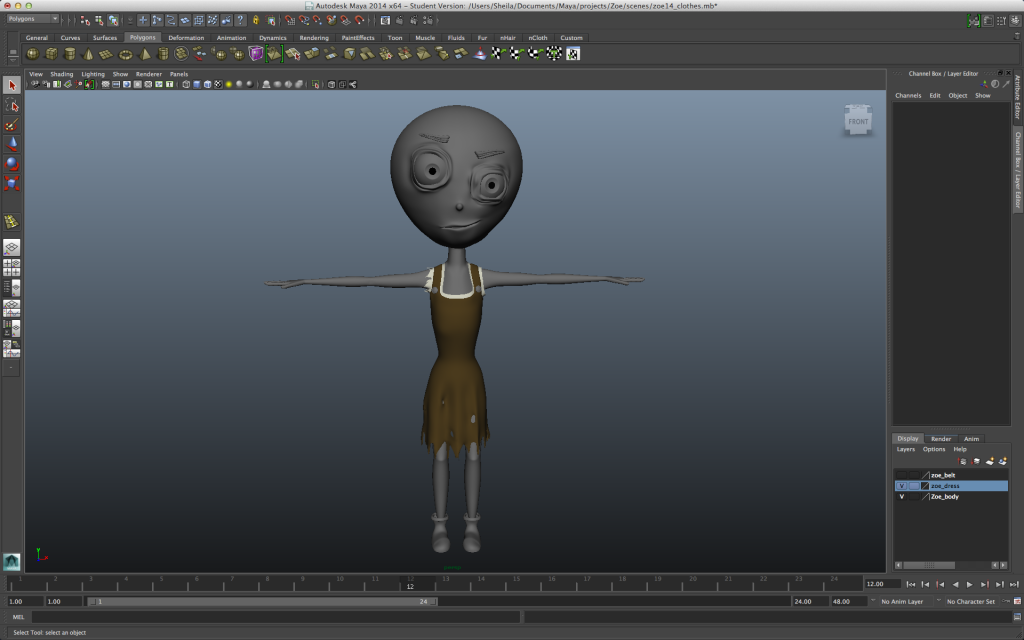The height and width of the screenshot is (640, 1024).
Task: Toggle visibility of zoe_dress layer
Action: (901, 486)
